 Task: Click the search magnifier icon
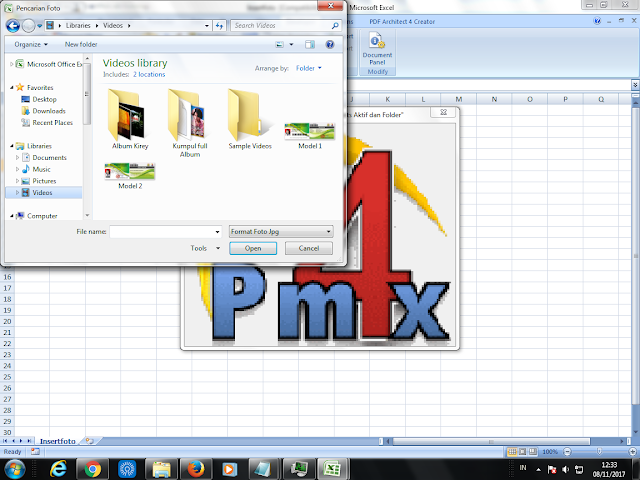point(335,26)
